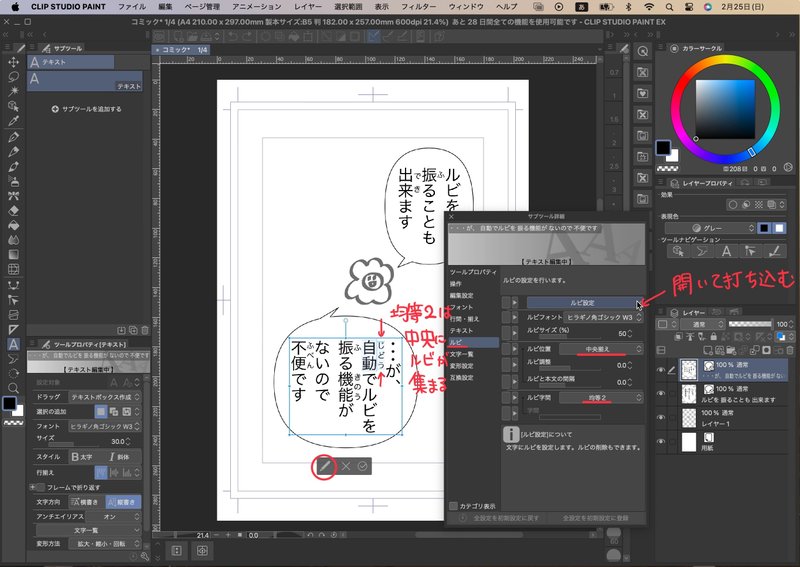
Task: Adjust the layer opacity slider
Action: pyautogui.click(x=749, y=324)
